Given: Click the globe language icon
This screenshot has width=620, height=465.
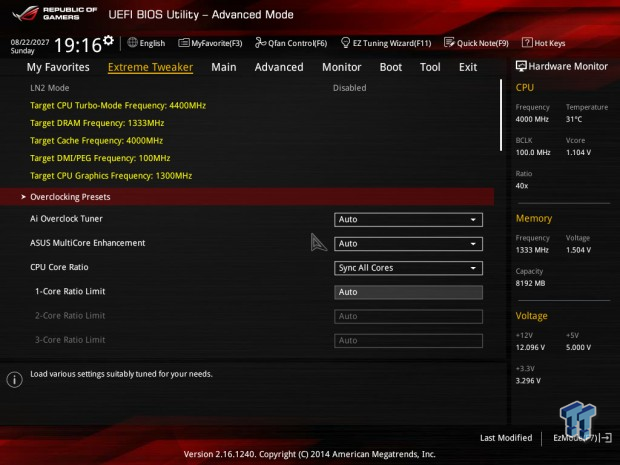Looking at the screenshot, I should (132, 42).
